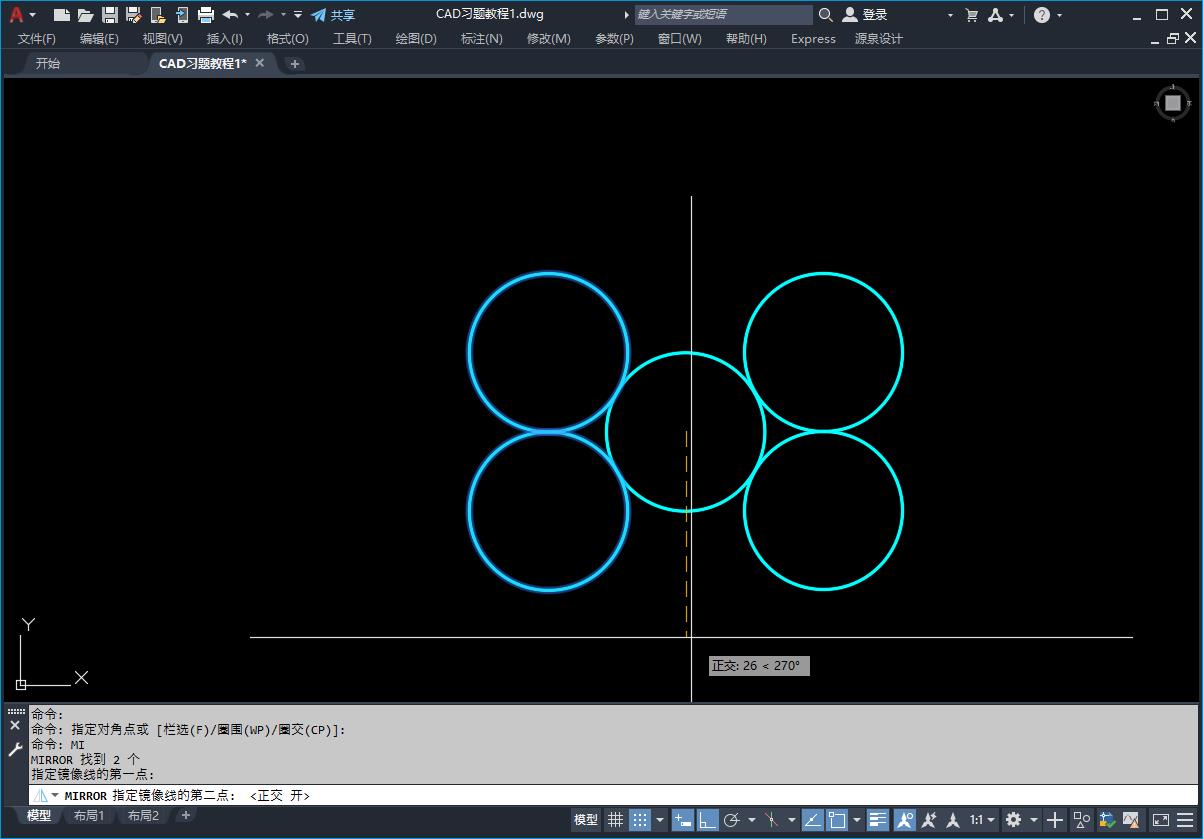Toggle lineweight display in status bar

[x=878, y=820]
